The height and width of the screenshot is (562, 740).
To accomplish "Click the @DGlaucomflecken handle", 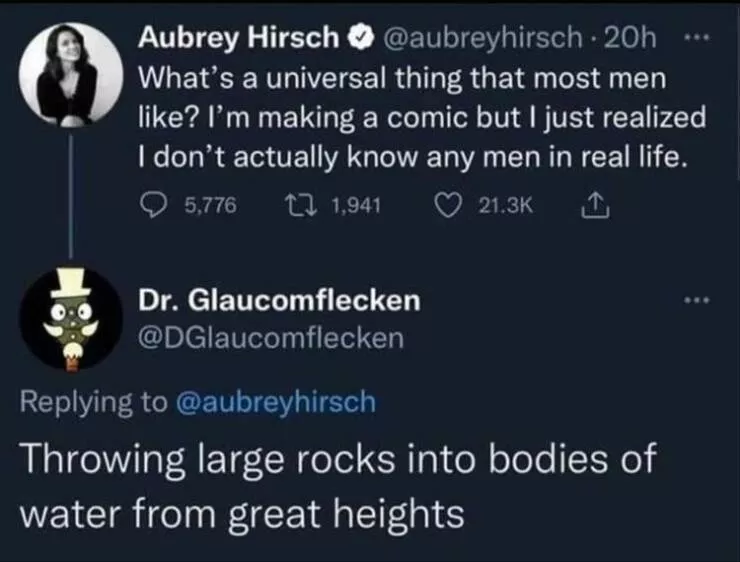I will tap(270, 338).
